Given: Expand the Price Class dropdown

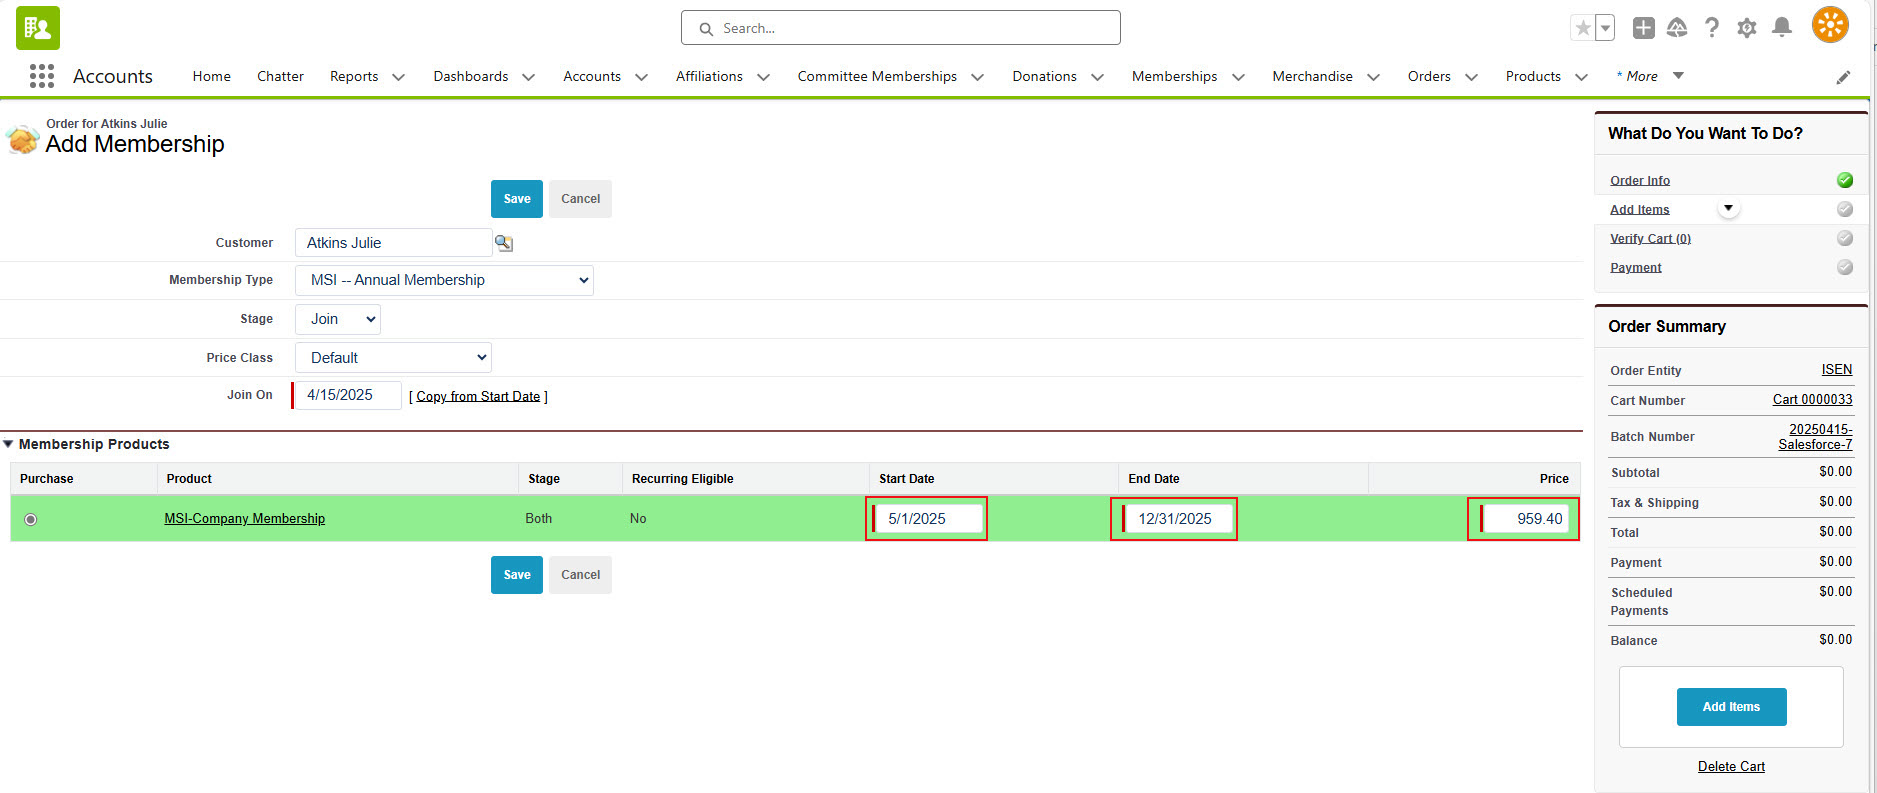Looking at the screenshot, I should tap(393, 358).
